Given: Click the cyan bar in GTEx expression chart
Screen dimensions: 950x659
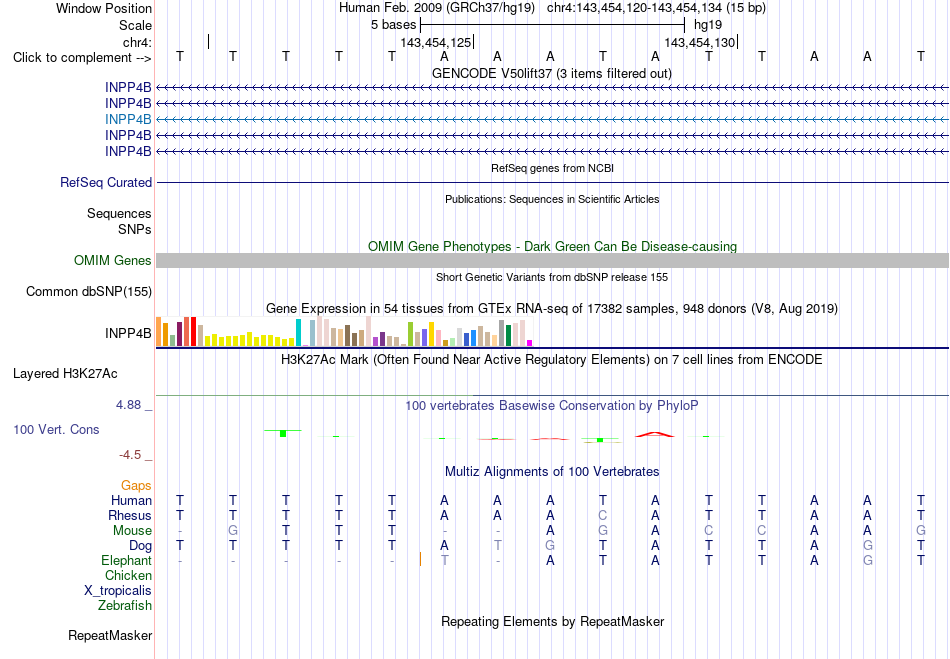Looking at the screenshot, I should point(298,333).
